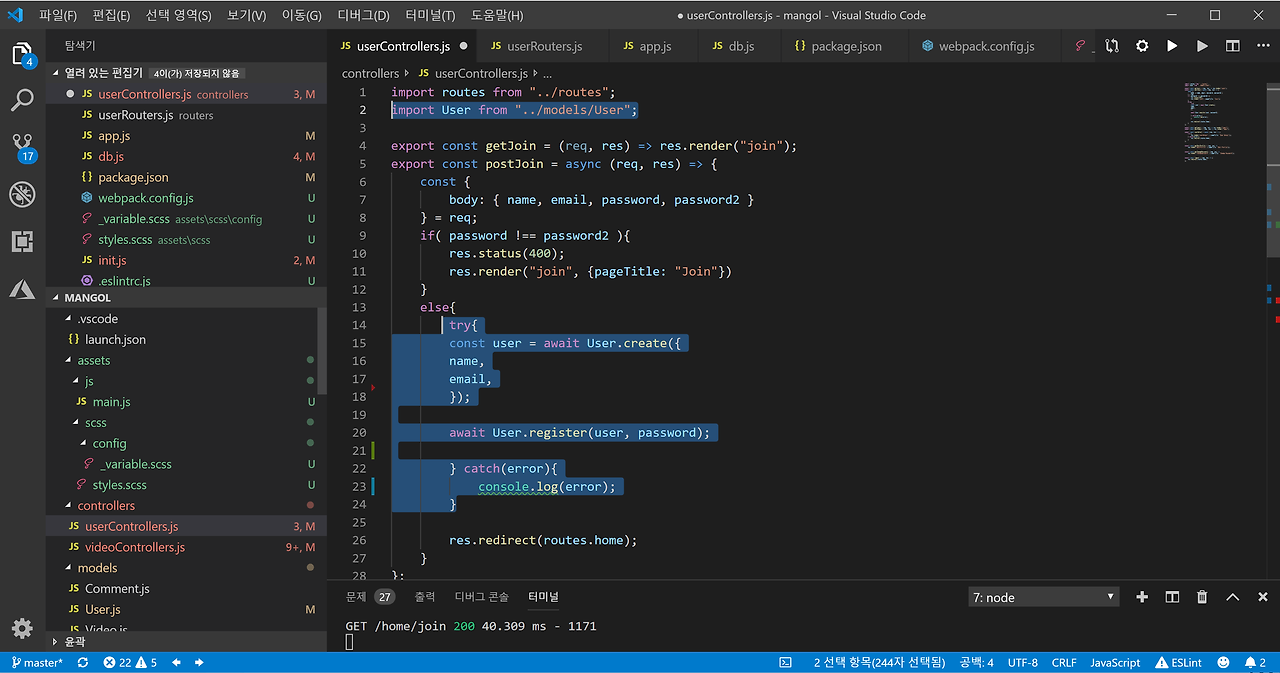
Task: Click the master* branch indicator
Action: pos(37,663)
